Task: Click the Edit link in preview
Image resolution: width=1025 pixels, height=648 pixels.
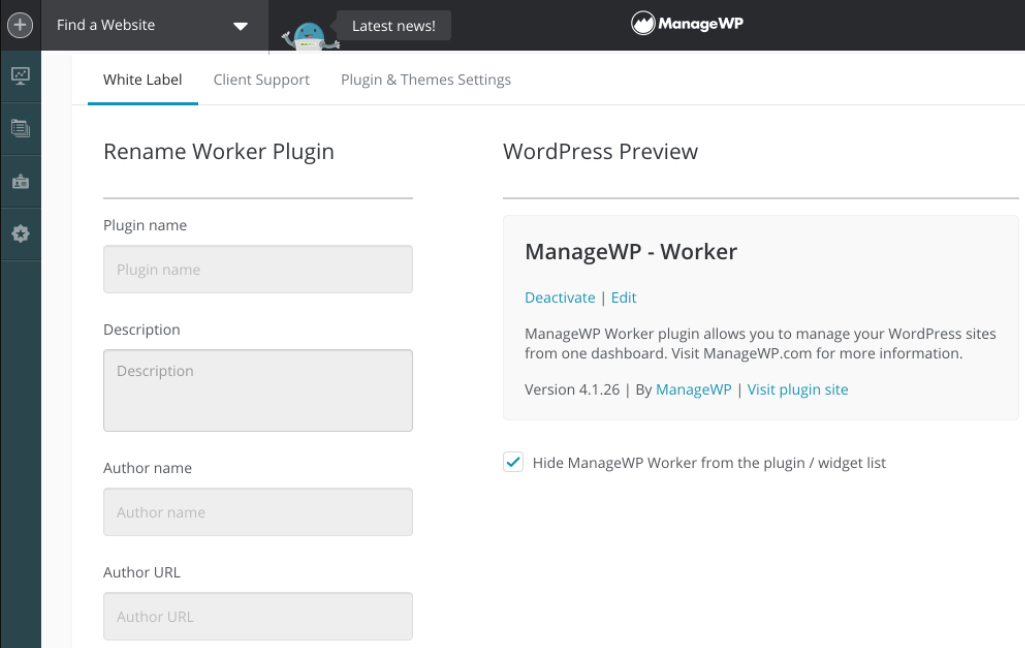Action: click(623, 298)
